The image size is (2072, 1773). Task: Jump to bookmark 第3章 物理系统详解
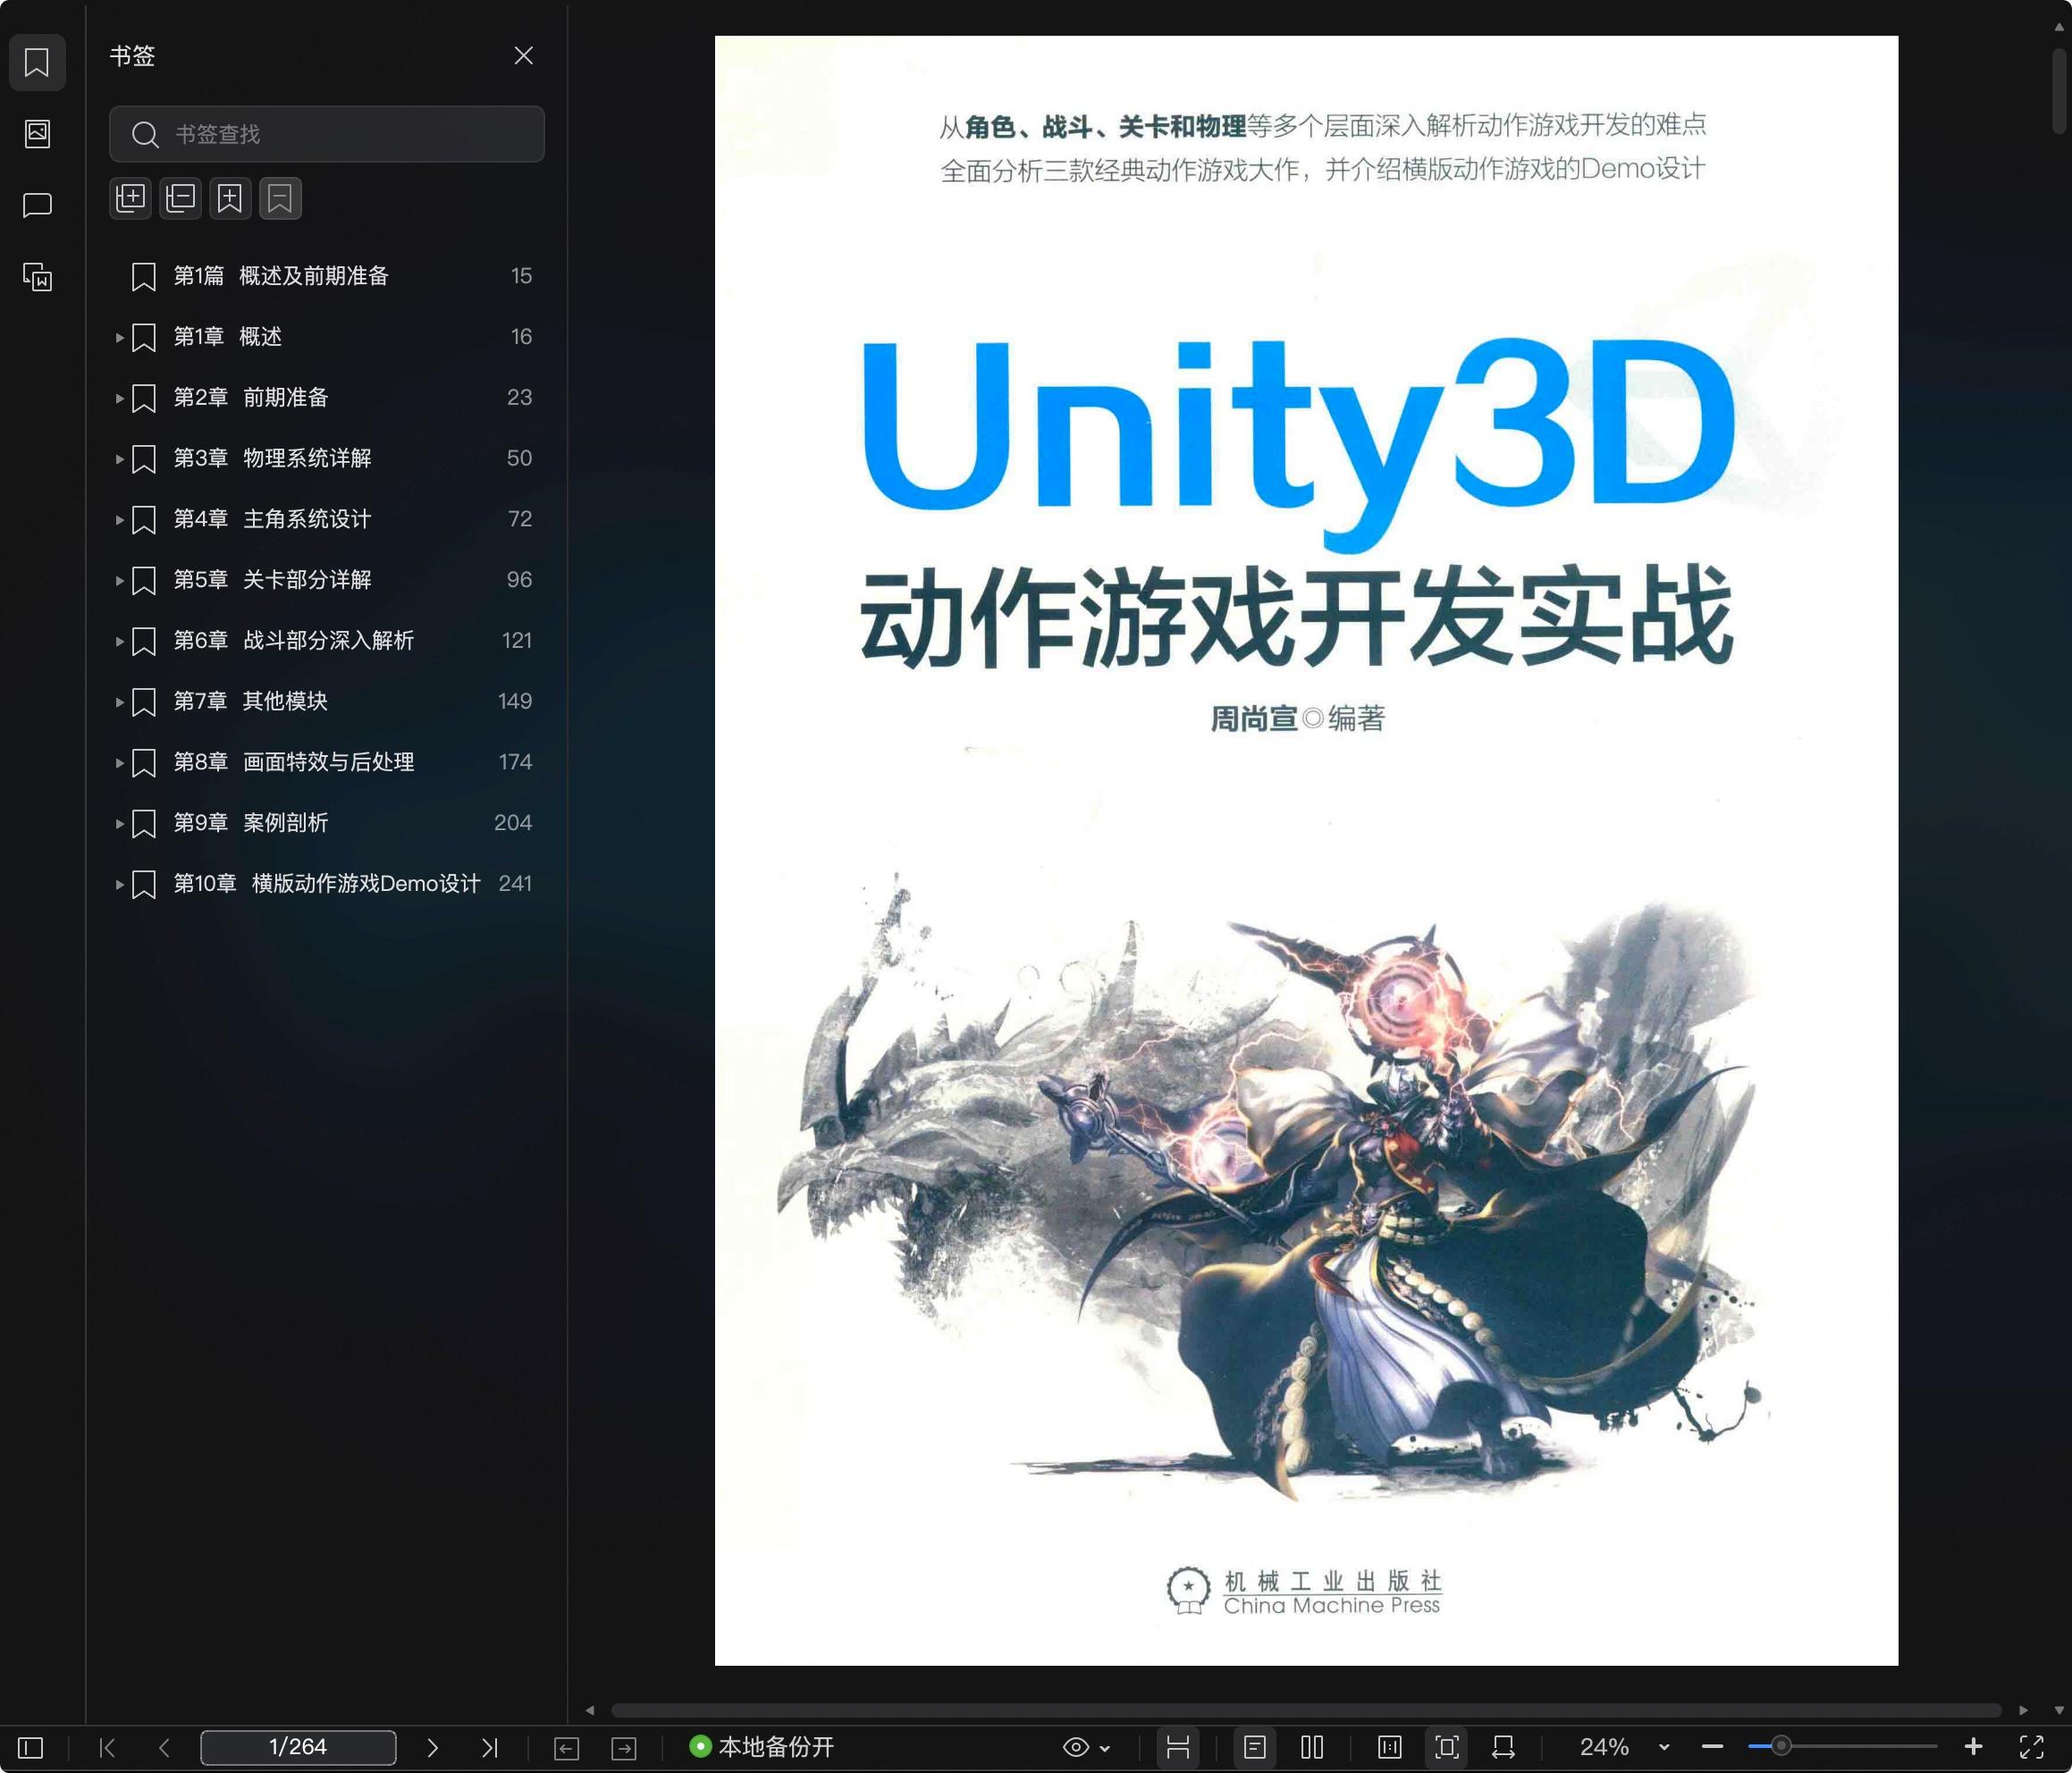coord(273,458)
